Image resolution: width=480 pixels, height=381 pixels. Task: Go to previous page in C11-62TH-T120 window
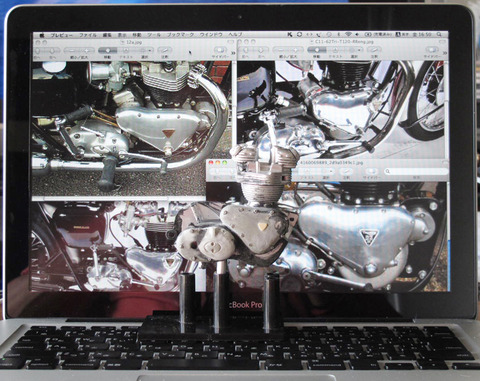246,50
